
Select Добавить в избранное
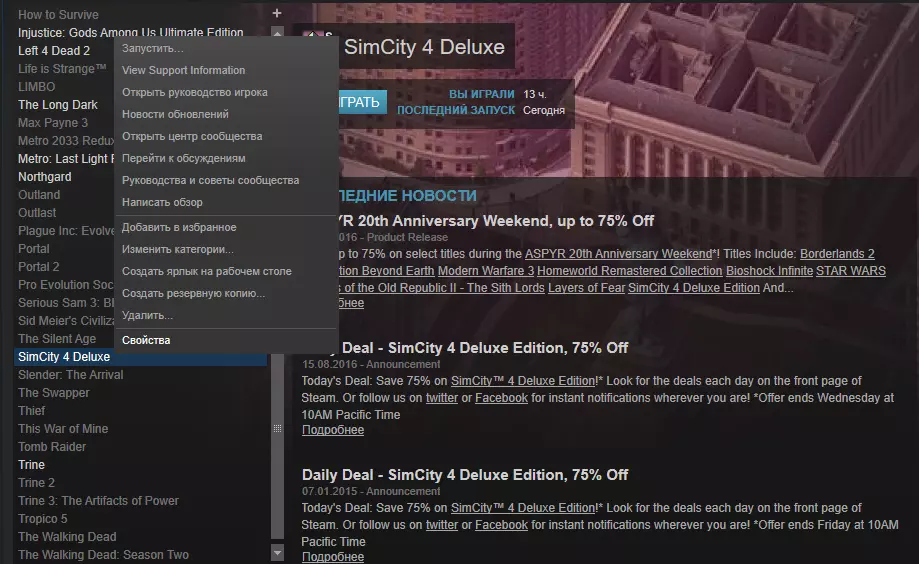tap(179, 227)
